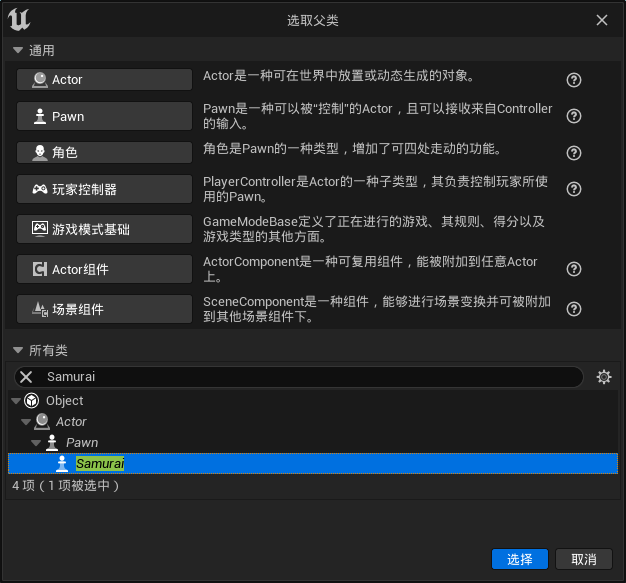Click the '4 项（1 项被选中）' status text
Image resolution: width=626 pixels, height=583 pixels.
66,486
